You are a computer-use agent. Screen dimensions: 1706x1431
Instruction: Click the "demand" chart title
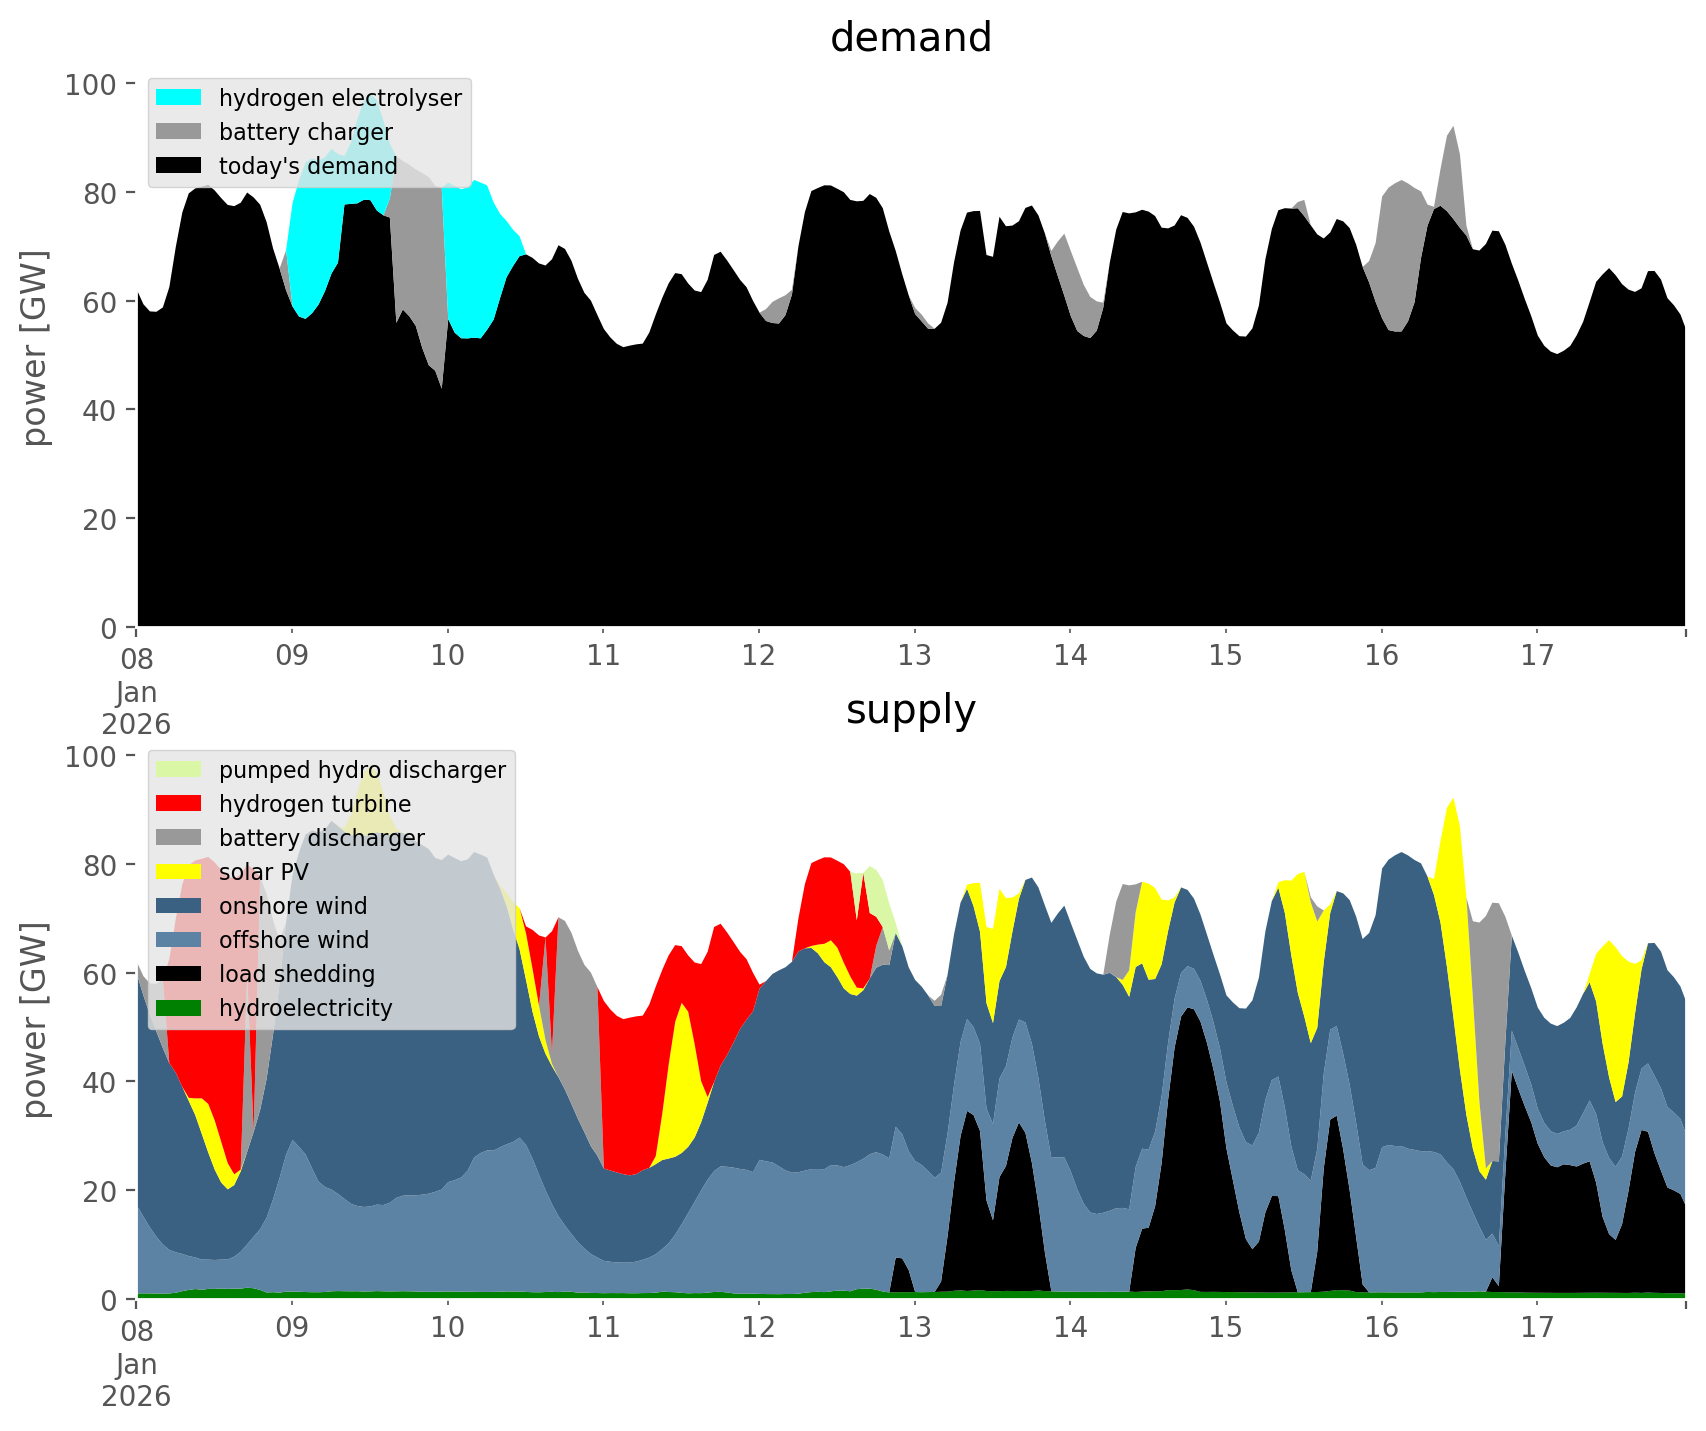click(x=910, y=38)
